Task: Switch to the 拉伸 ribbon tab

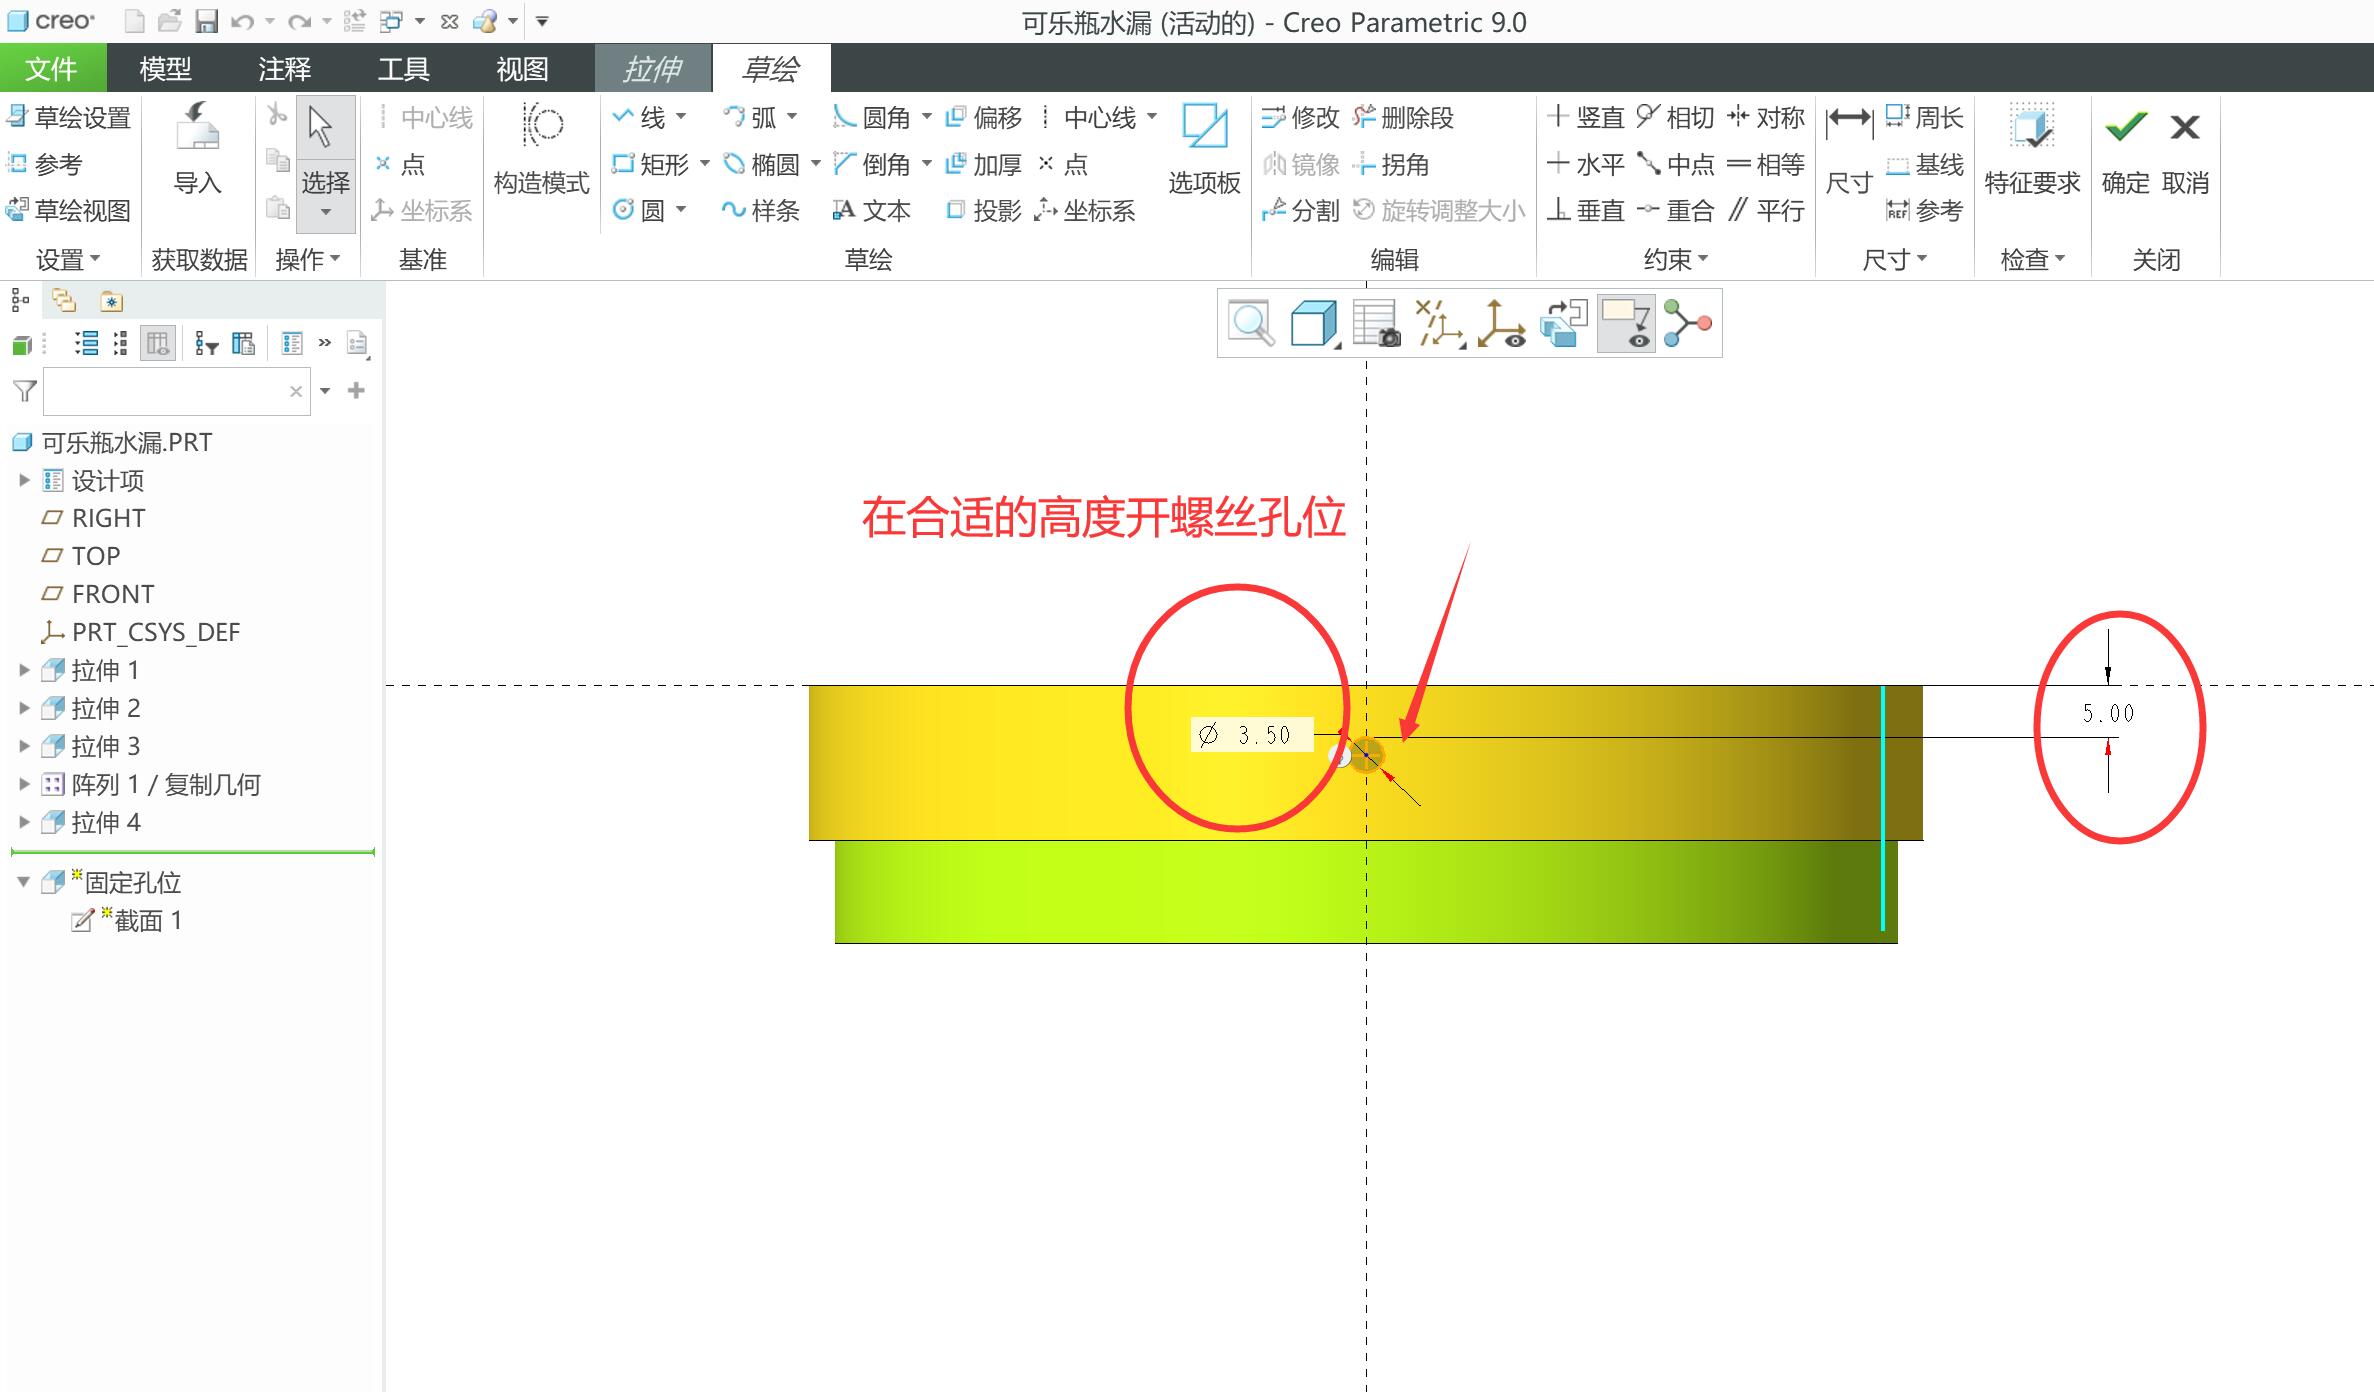Action: point(653,68)
